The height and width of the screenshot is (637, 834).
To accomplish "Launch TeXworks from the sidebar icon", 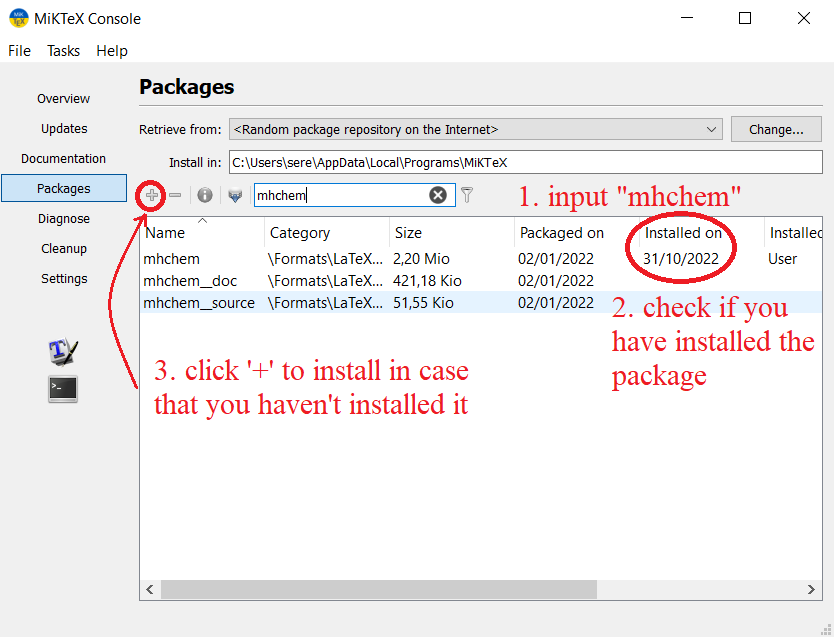I will pos(62,352).
